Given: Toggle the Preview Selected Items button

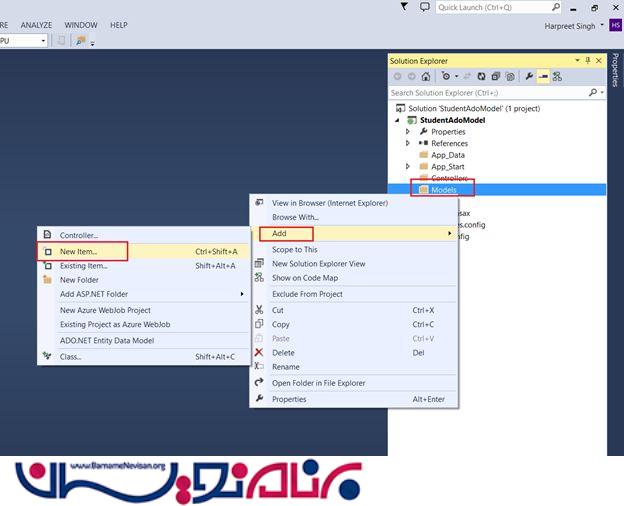Looking at the screenshot, I should [x=543, y=76].
